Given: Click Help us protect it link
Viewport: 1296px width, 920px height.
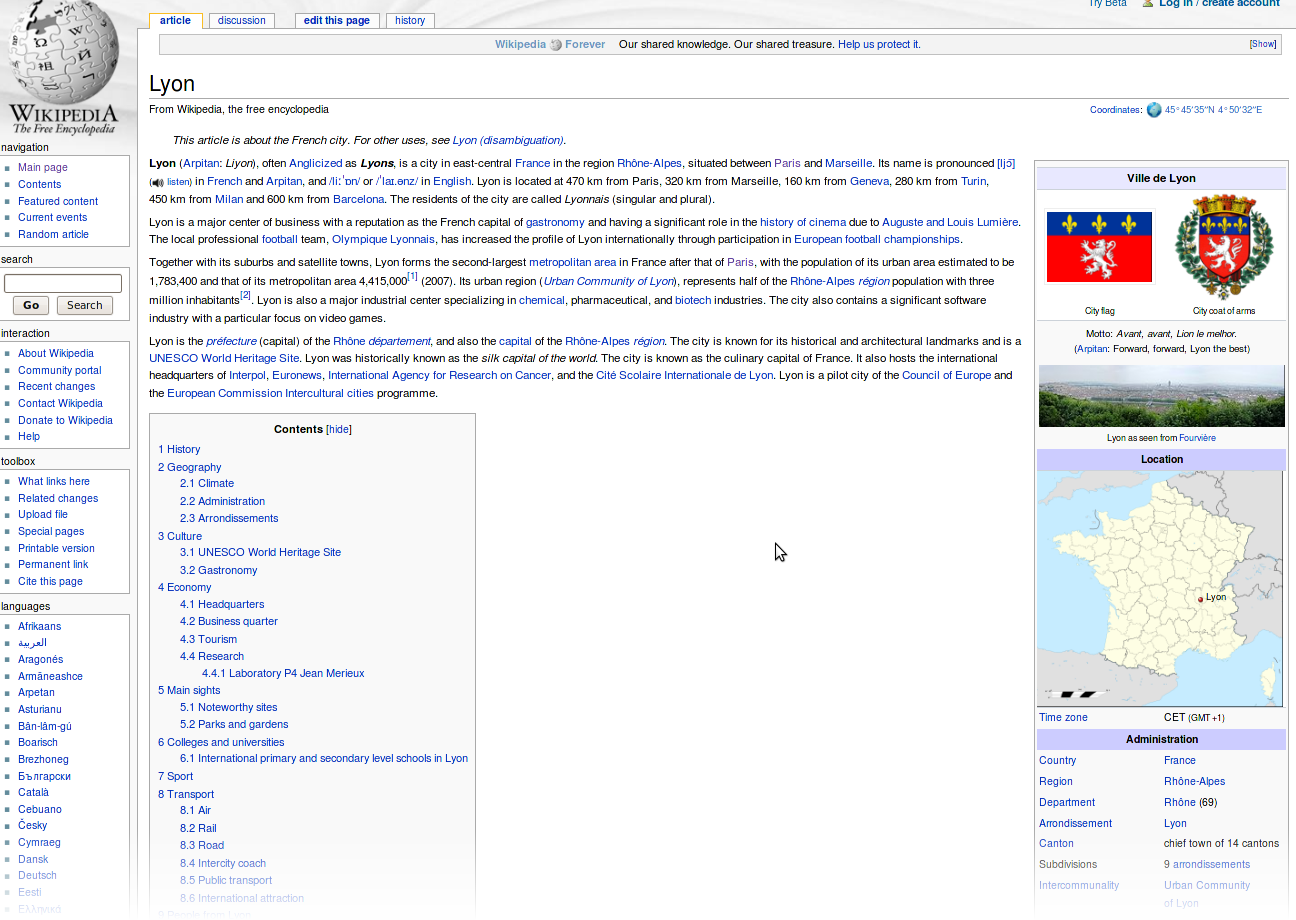Looking at the screenshot, I should coord(879,44).
